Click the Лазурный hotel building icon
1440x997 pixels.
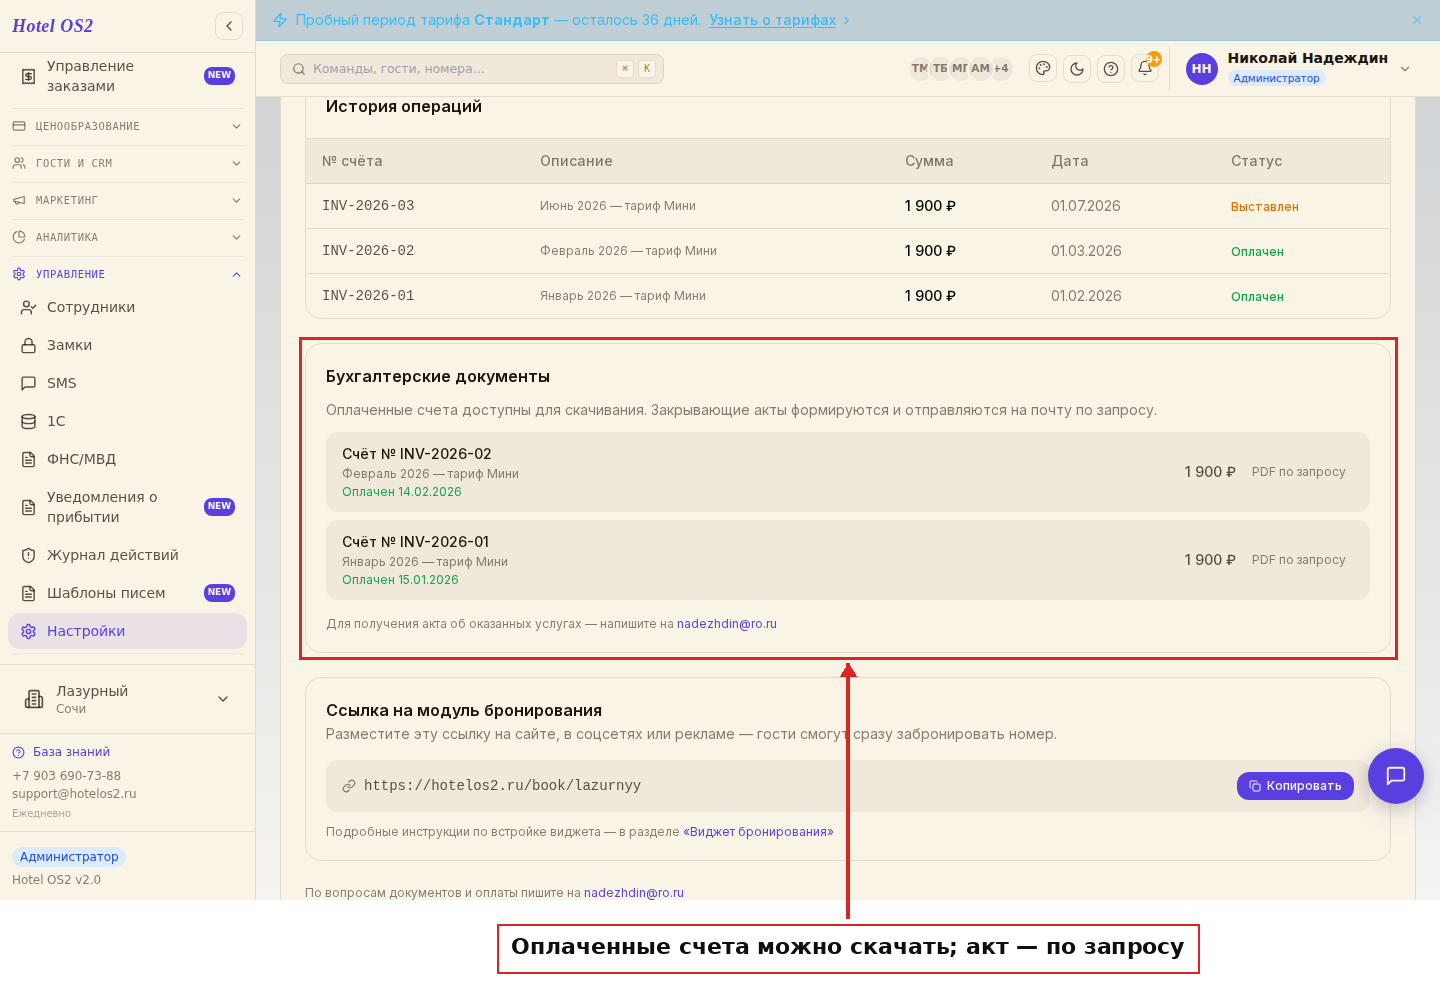[x=34, y=699]
